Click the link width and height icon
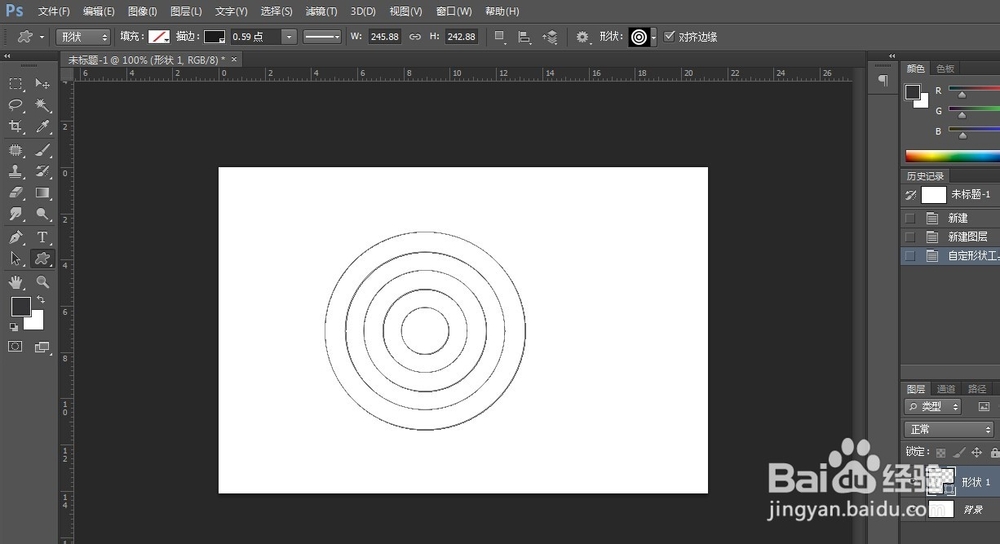 (x=415, y=37)
